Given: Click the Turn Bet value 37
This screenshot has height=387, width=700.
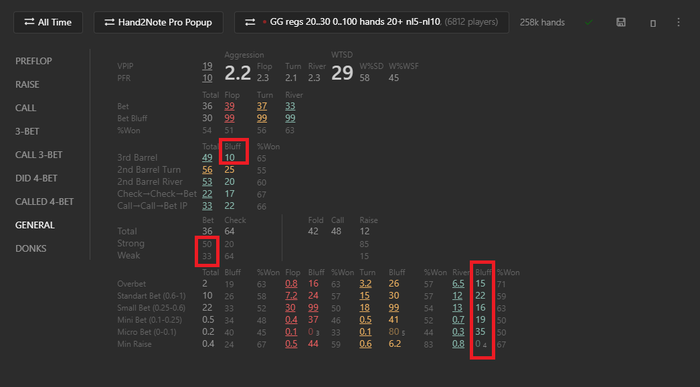Looking at the screenshot, I should click(262, 106).
